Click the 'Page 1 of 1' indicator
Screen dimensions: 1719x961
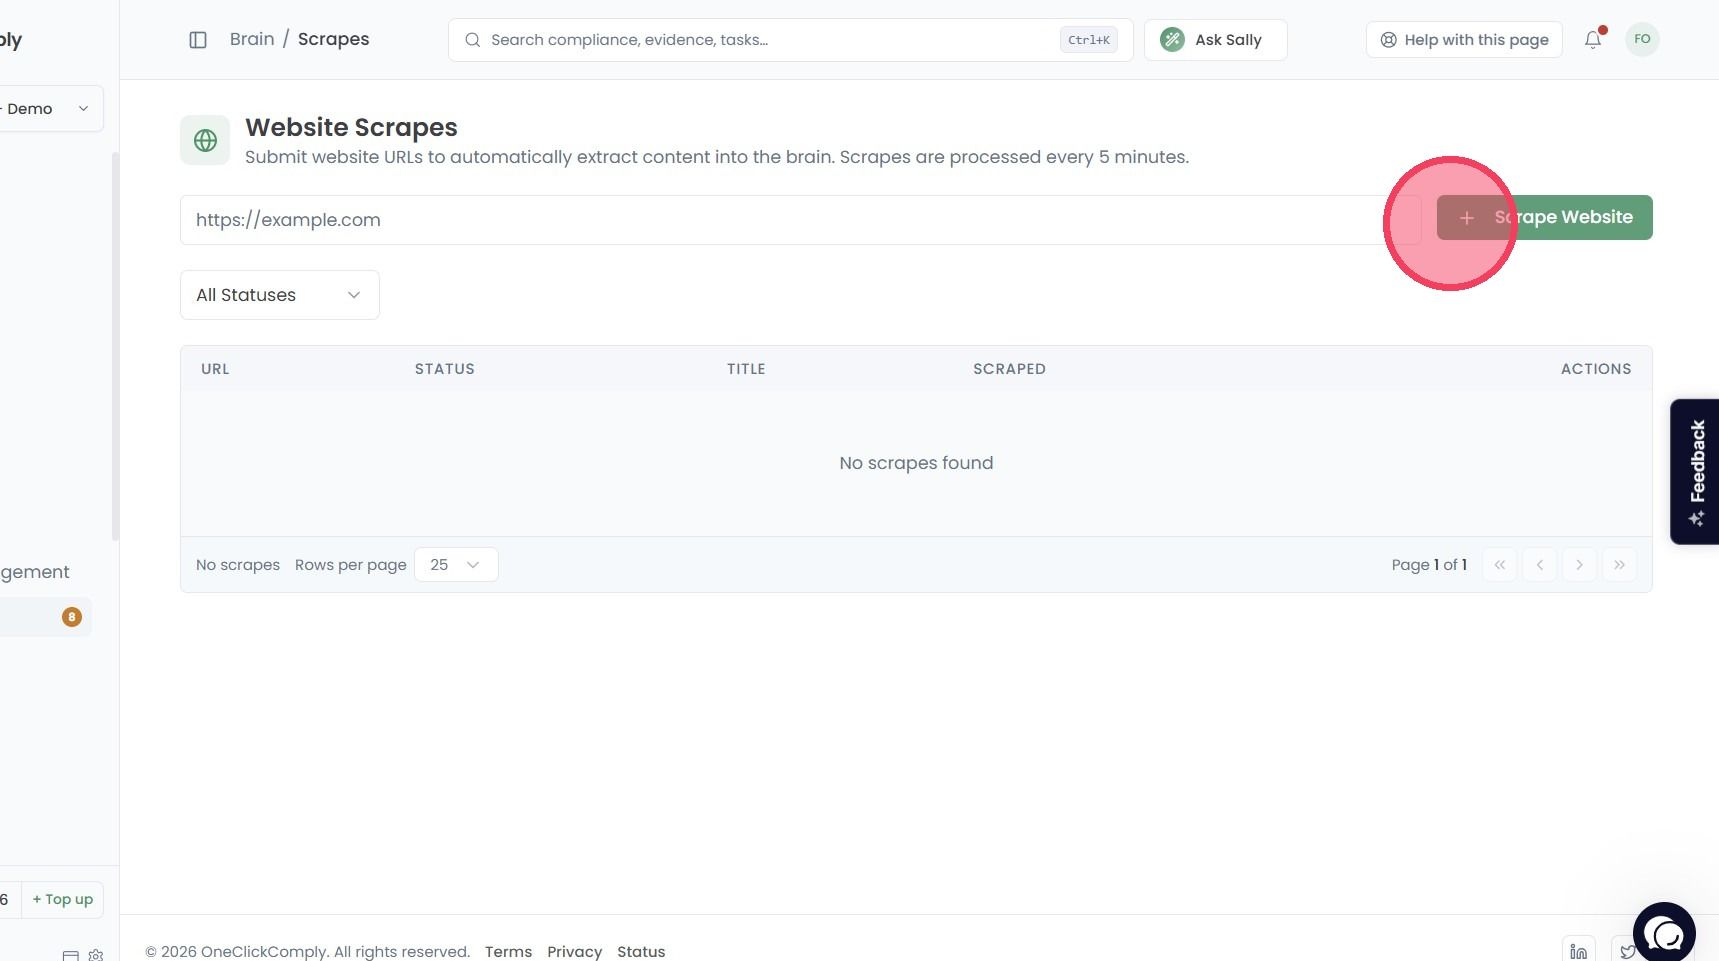click(1429, 565)
